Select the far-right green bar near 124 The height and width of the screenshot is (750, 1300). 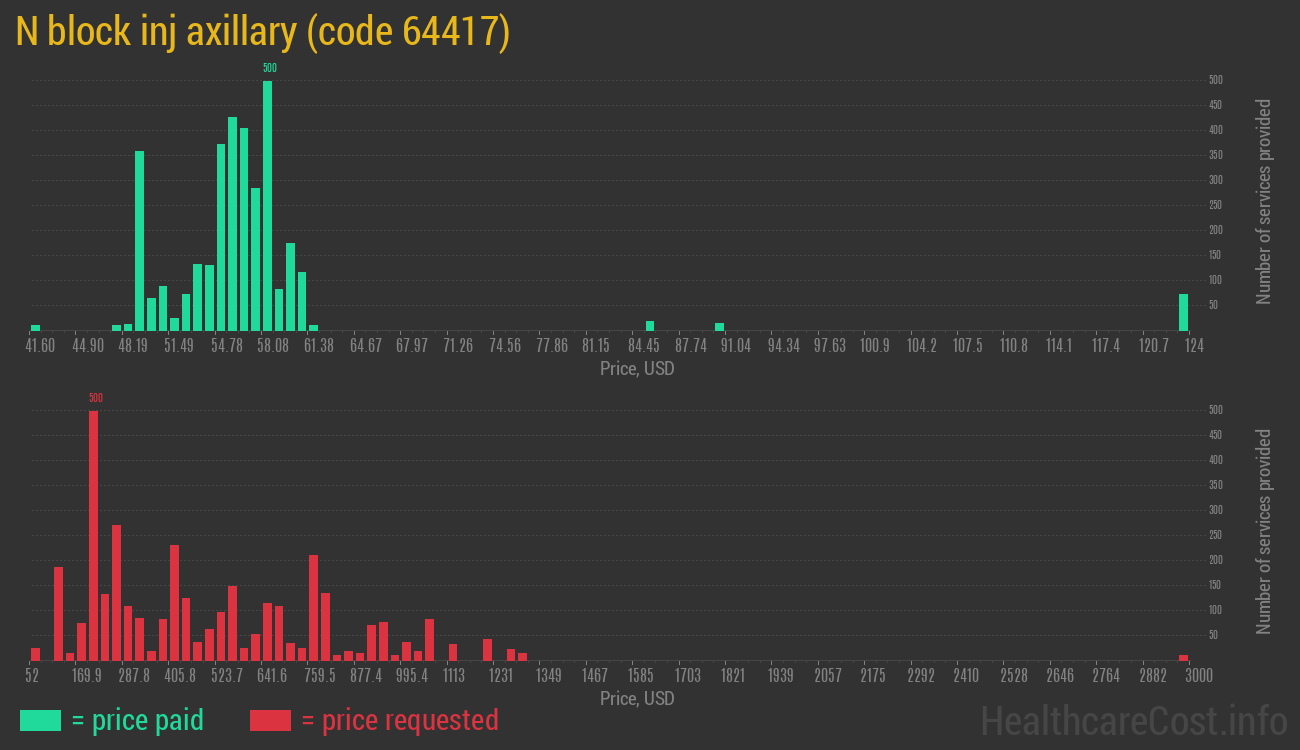[x=1183, y=312]
